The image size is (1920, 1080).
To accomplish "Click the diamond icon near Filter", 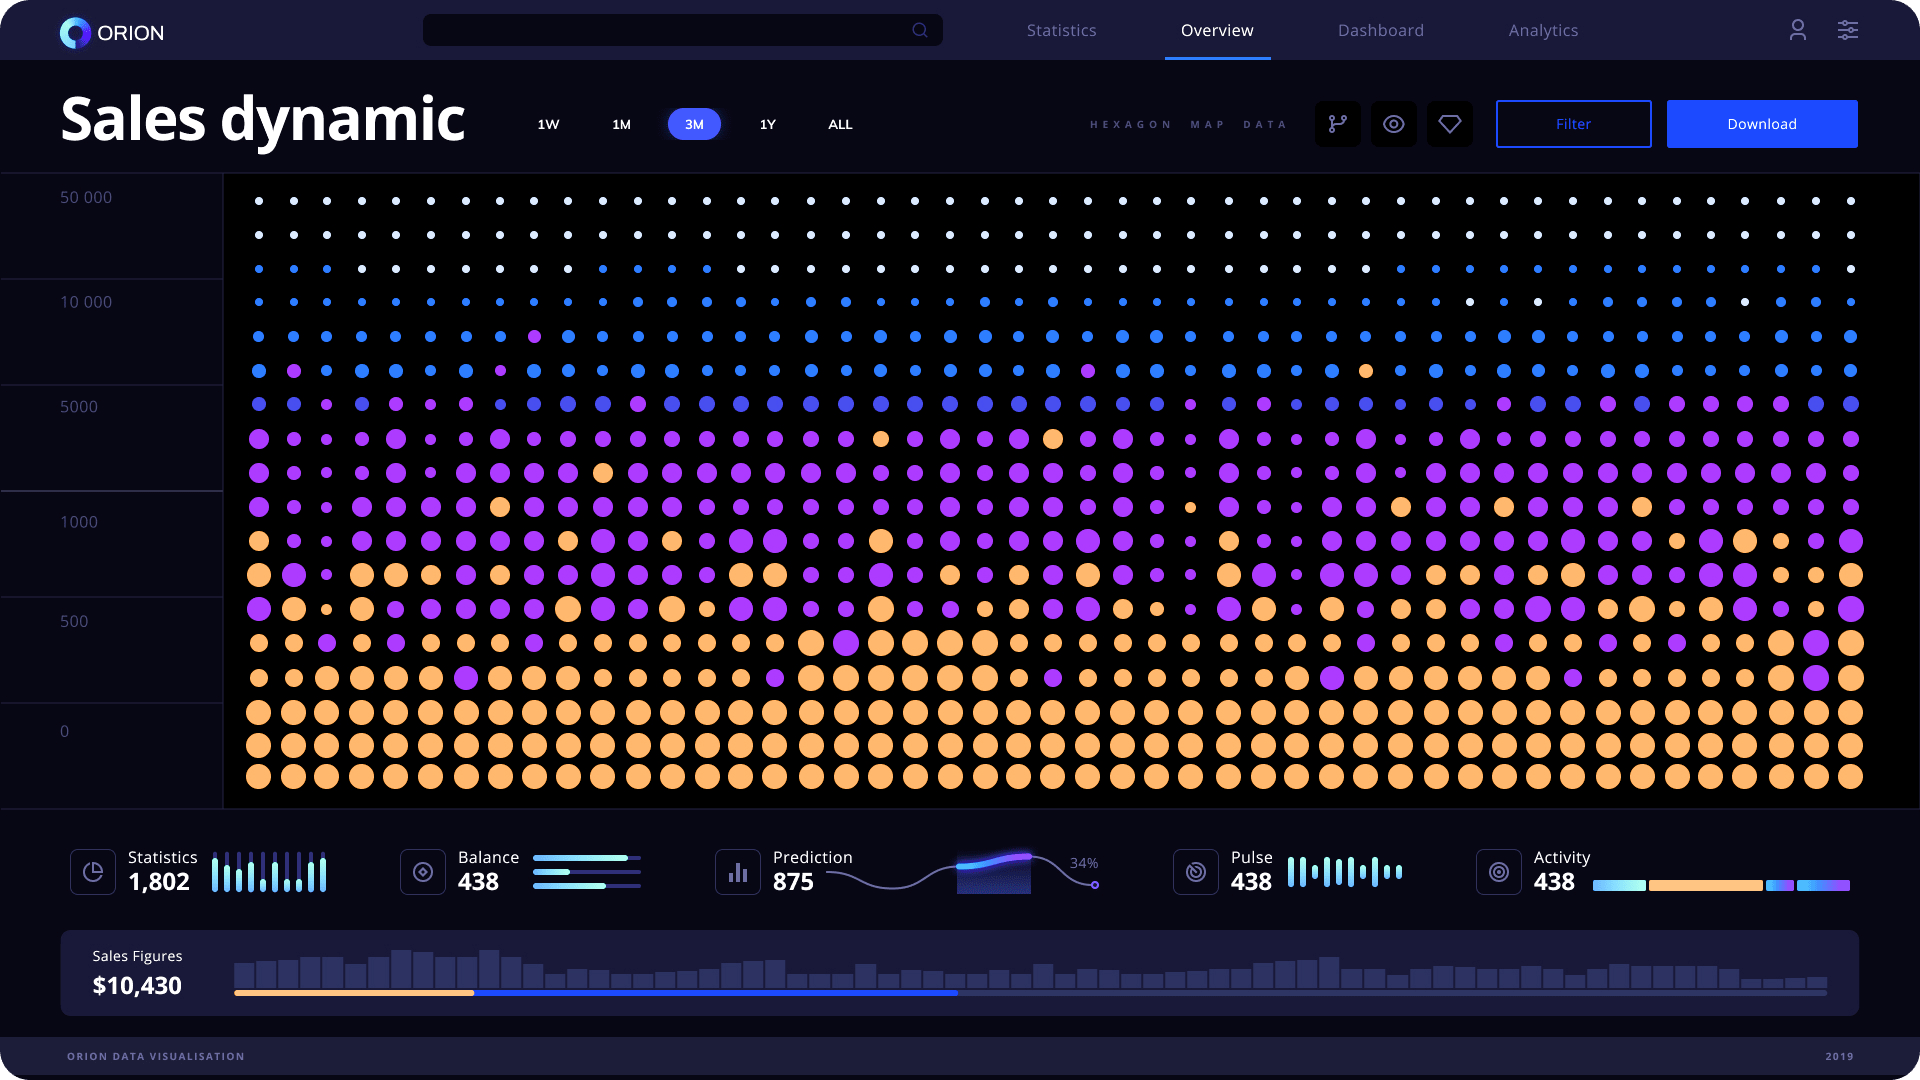I will (1450, 124).
